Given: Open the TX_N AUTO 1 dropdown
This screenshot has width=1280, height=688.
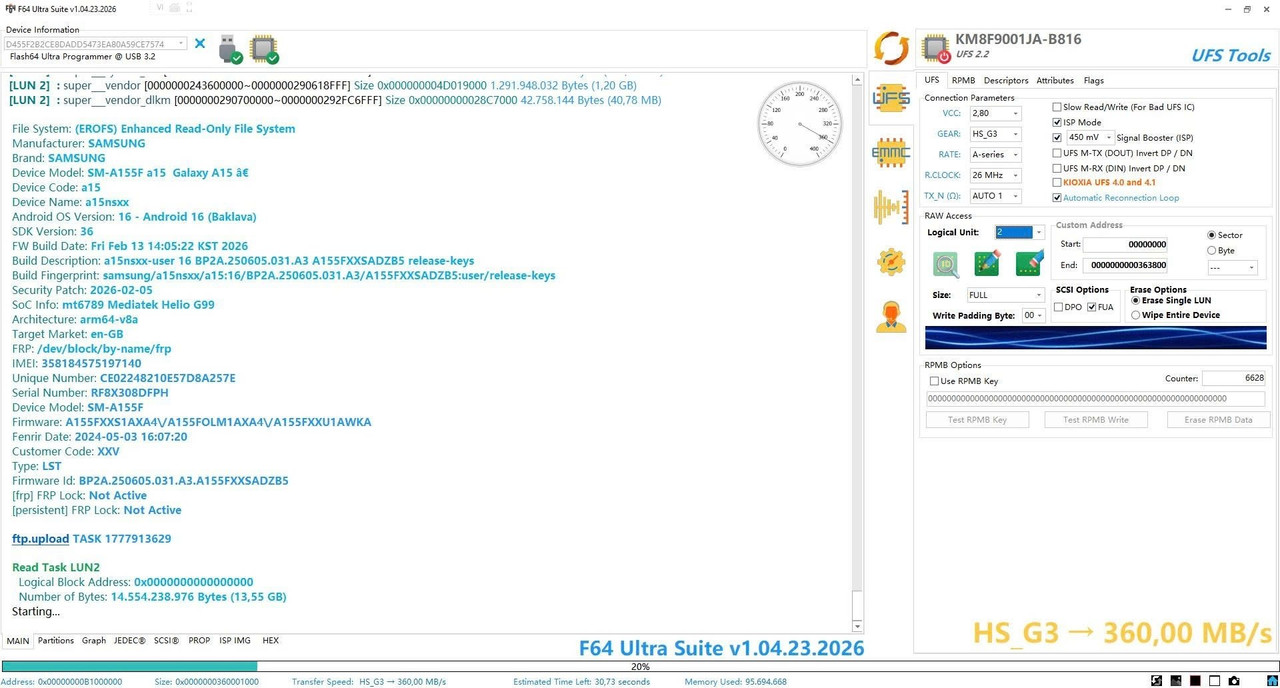Looking at the screenshot, I should click(x=995, y=196).
